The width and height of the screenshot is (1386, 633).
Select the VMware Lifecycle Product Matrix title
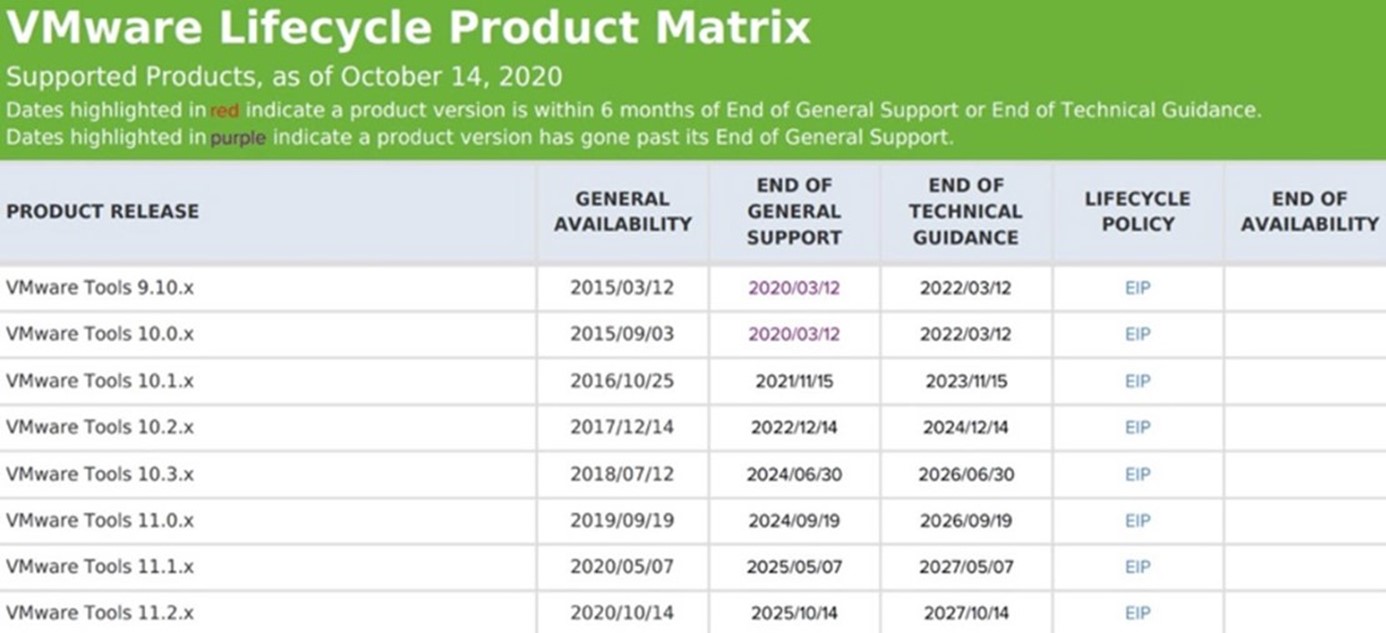[408, 28]
